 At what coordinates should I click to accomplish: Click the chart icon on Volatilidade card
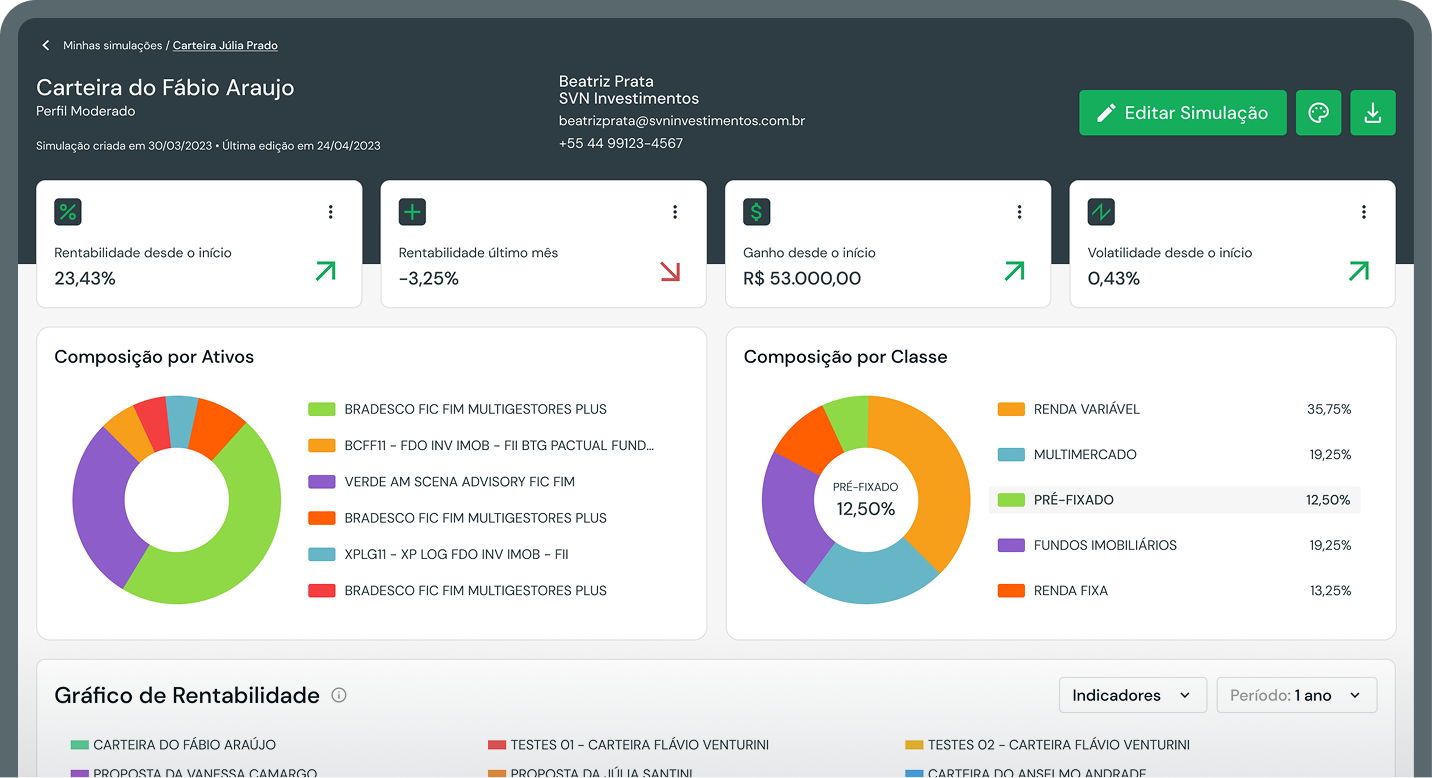click(x=1100, y=212)
